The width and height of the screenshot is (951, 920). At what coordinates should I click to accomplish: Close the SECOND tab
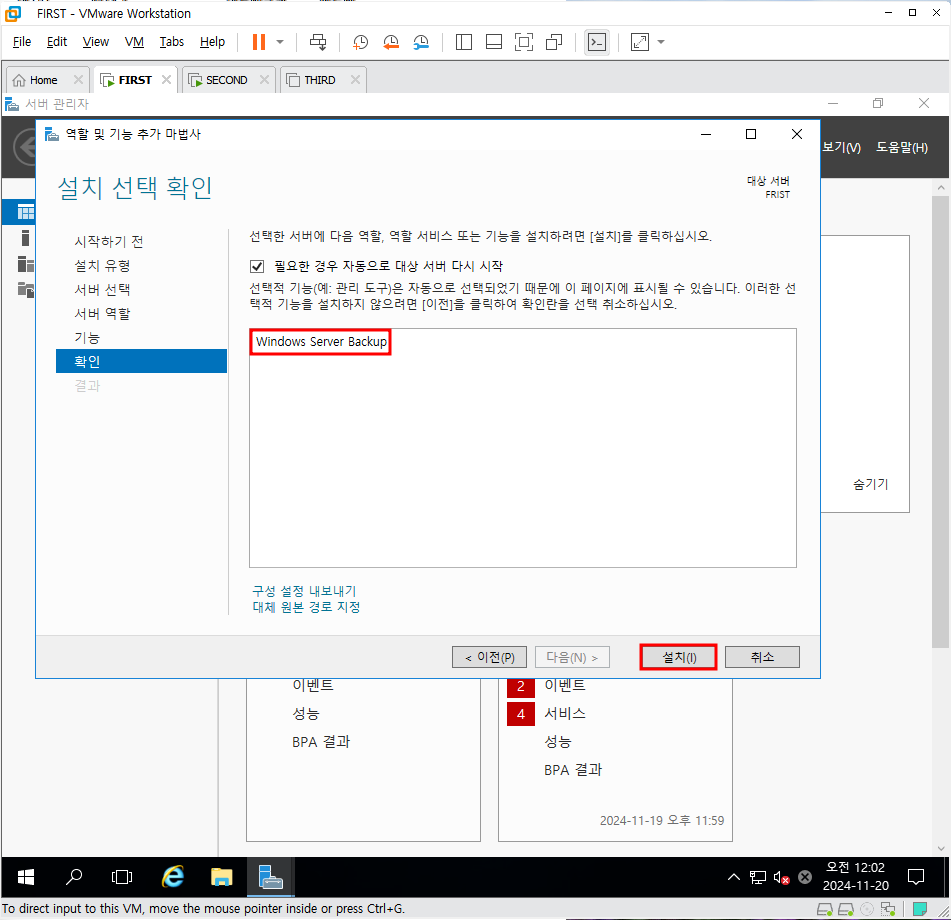point(264,79)
